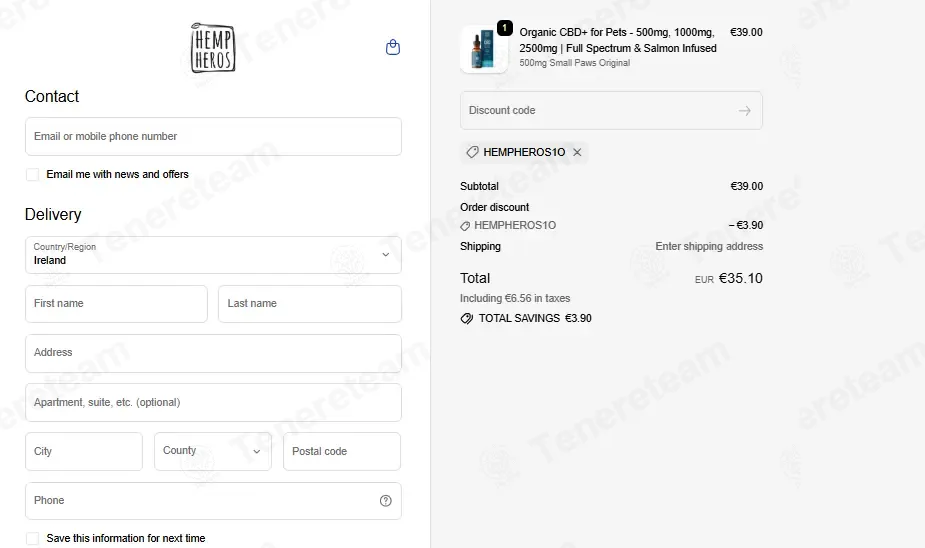Remove the HEMPHEROS10 discount code tag

tap(577, 152)
